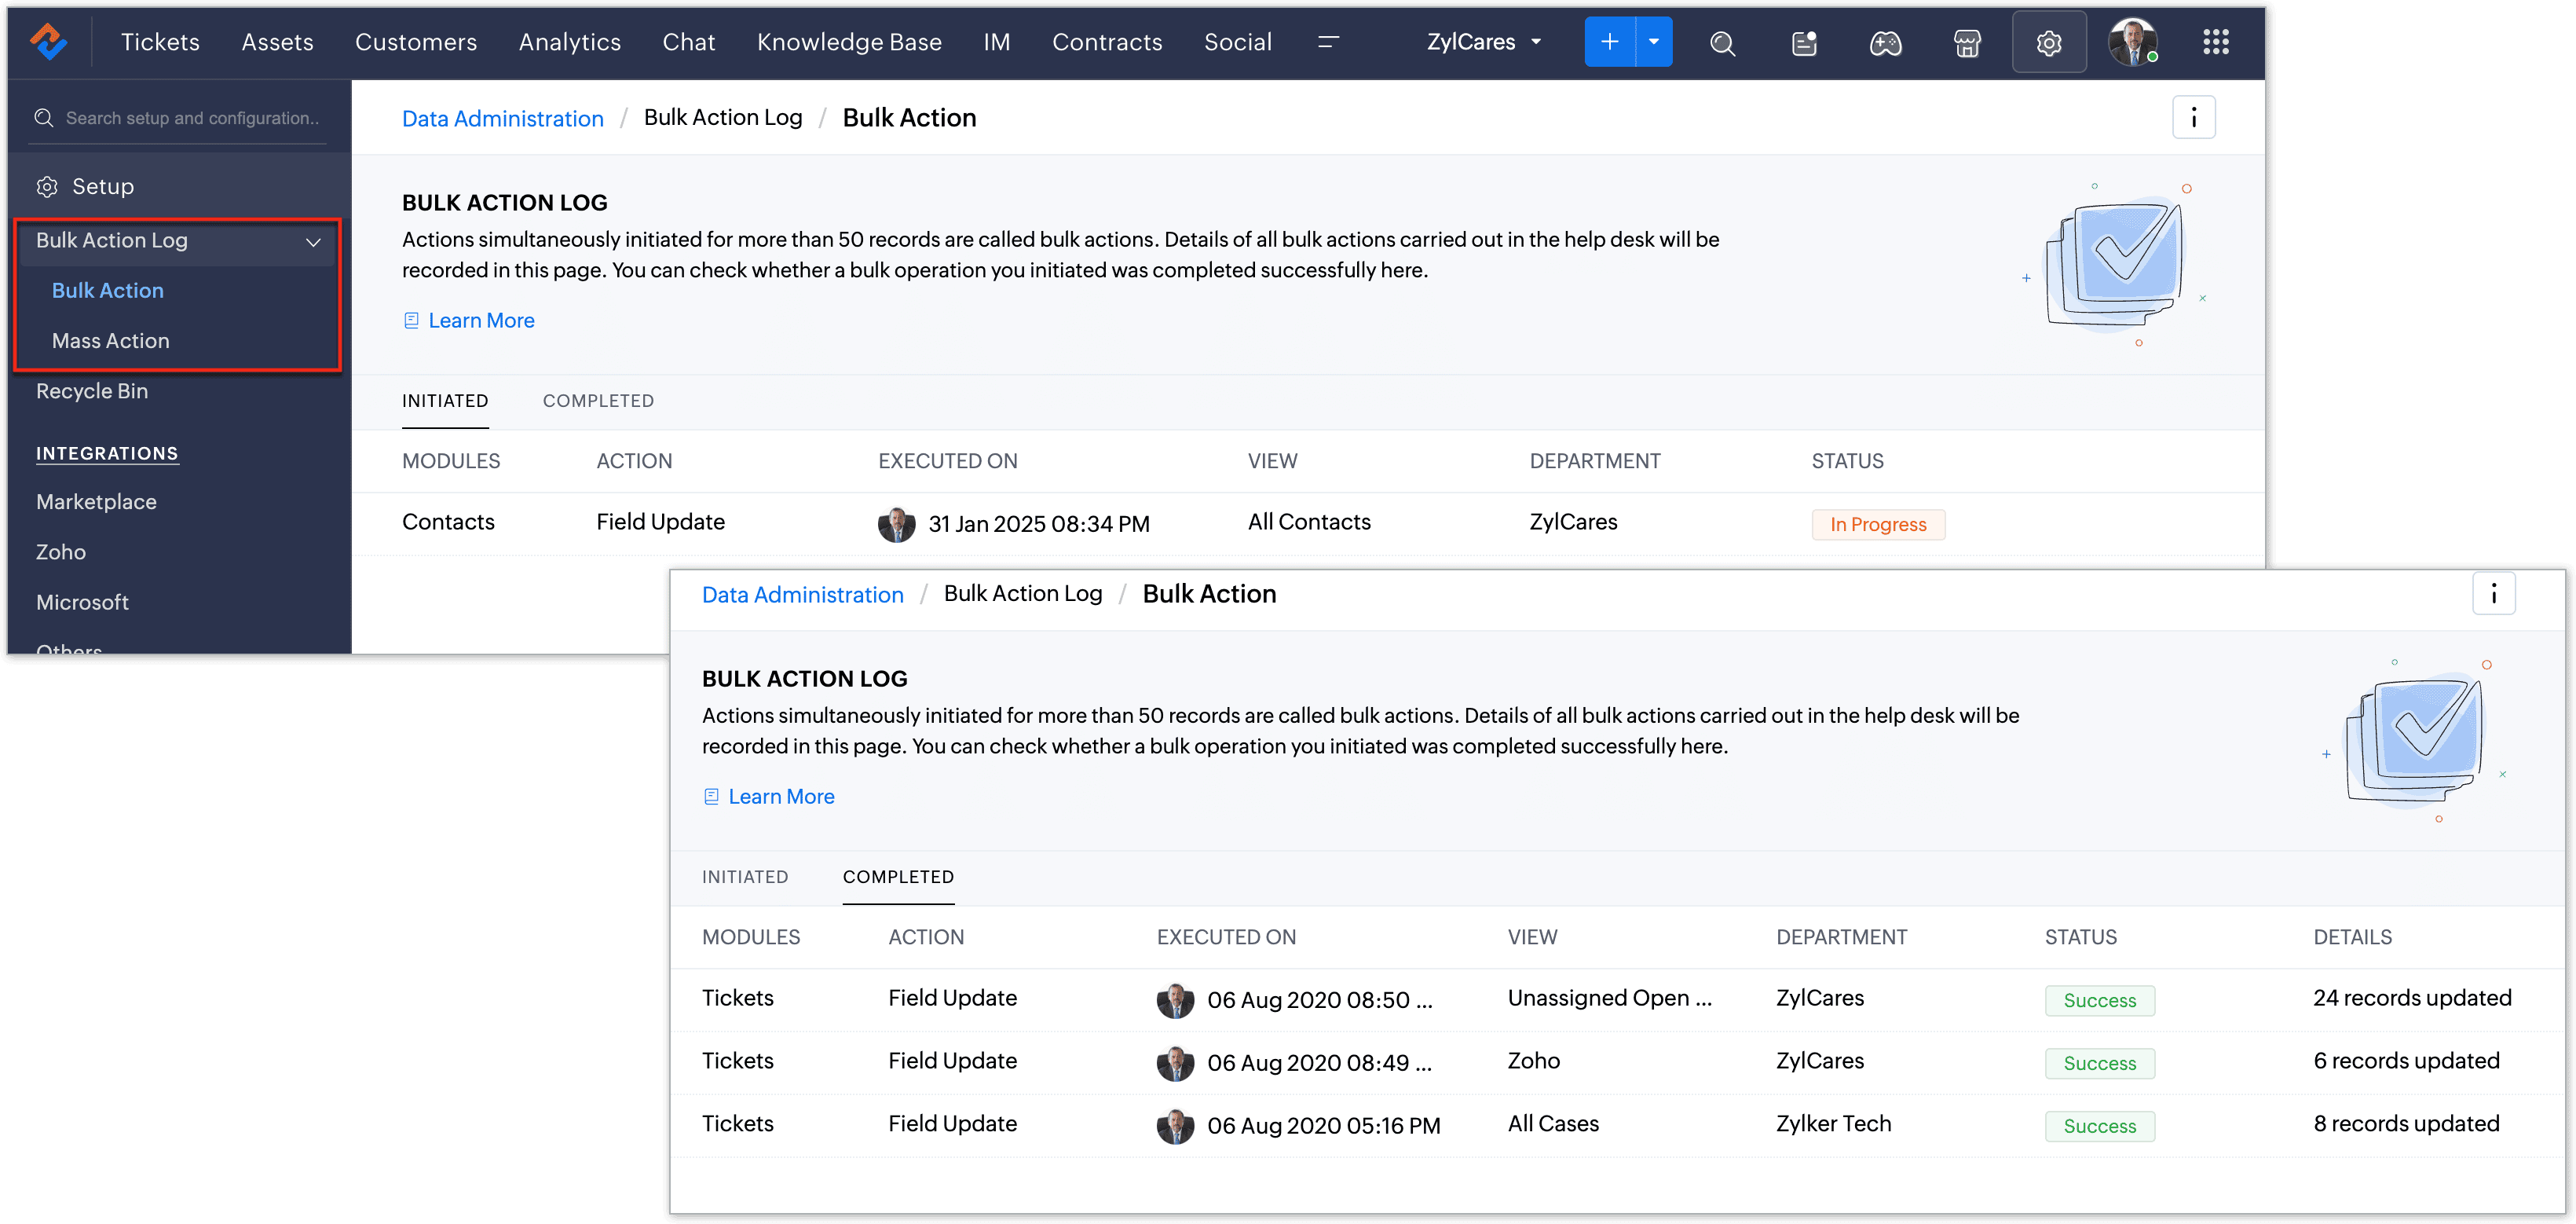The width and height of the screenshot is (2576, 1224).
Task: Click the info icon in front window header
Action: [x=2494, y=594]
